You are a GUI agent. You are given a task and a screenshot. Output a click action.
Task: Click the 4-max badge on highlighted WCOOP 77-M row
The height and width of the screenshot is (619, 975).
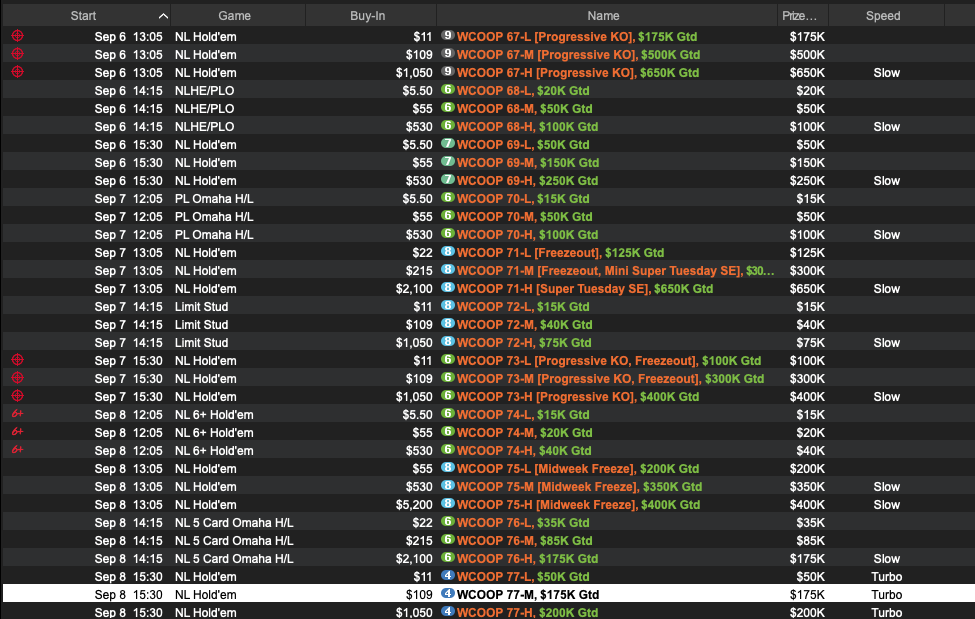click(448, 594)
